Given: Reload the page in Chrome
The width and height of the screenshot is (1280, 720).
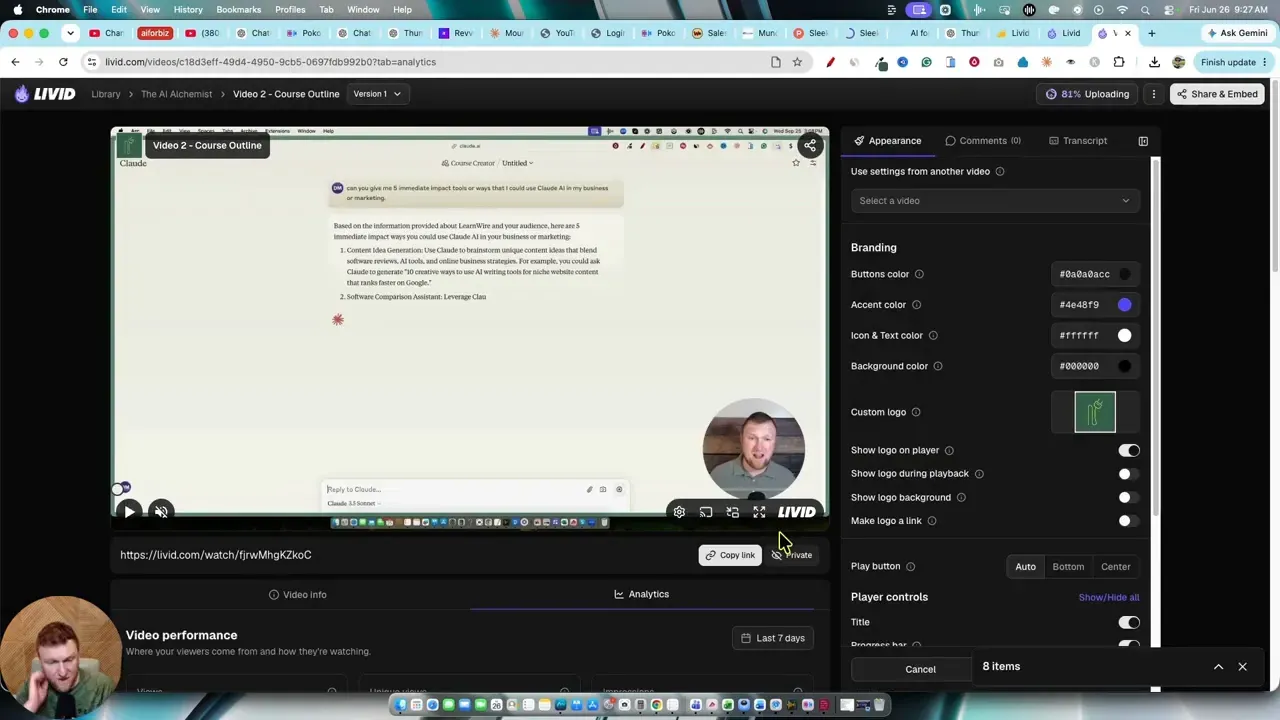Looking at the screenshot, I should tap(63, 62).
